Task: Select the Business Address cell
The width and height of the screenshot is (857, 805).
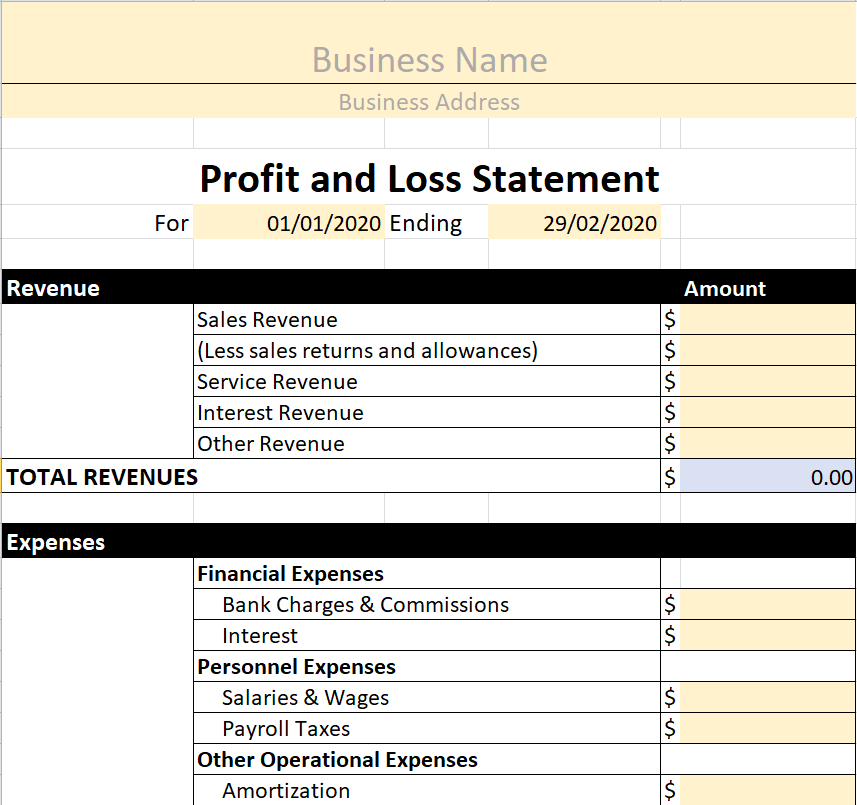Action: coord(429,102)
